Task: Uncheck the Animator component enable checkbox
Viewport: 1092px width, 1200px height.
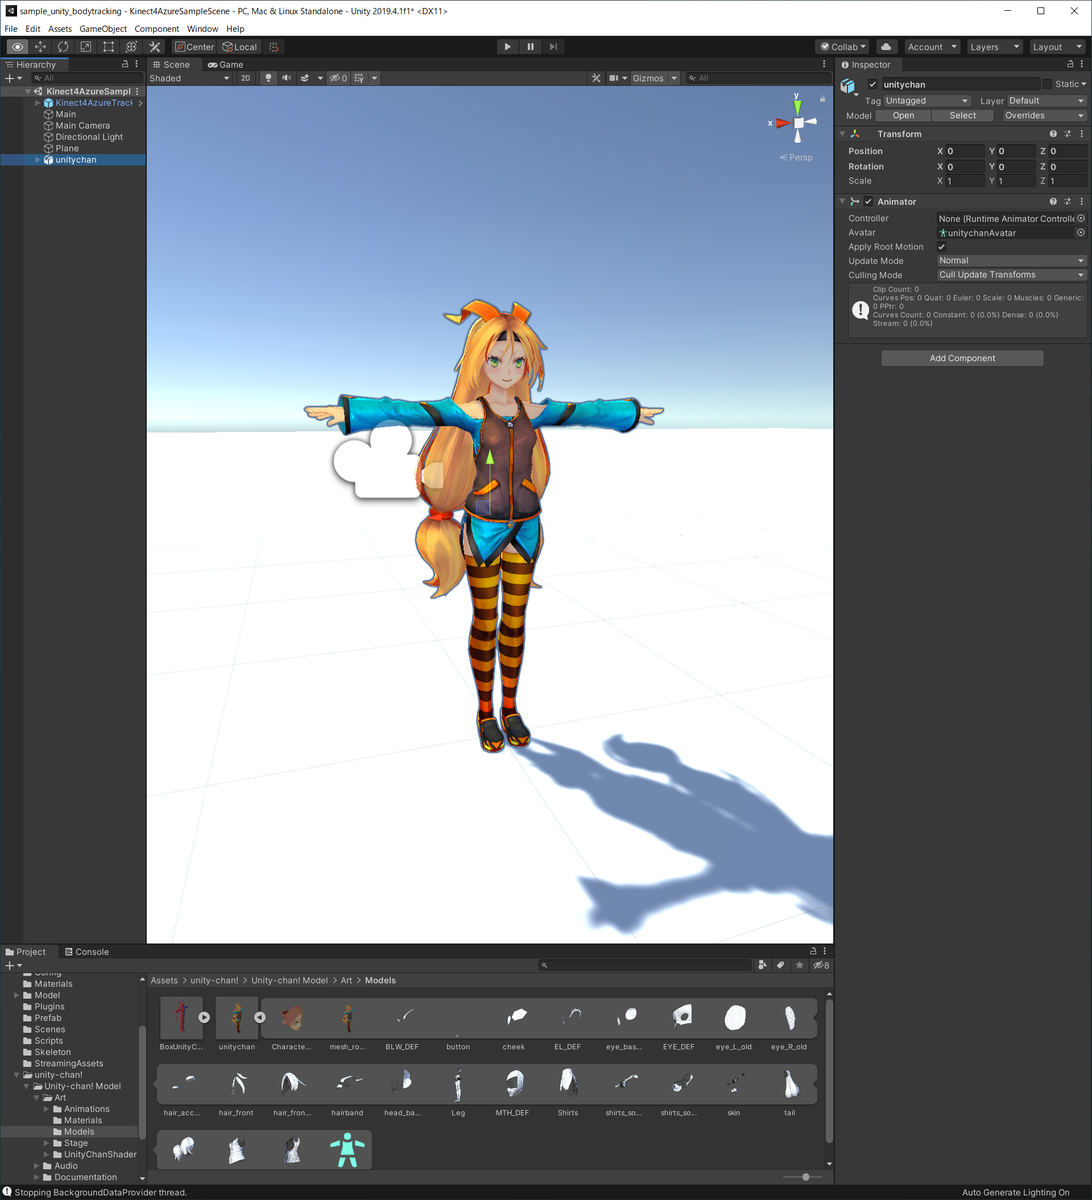Action: point(867,201)
